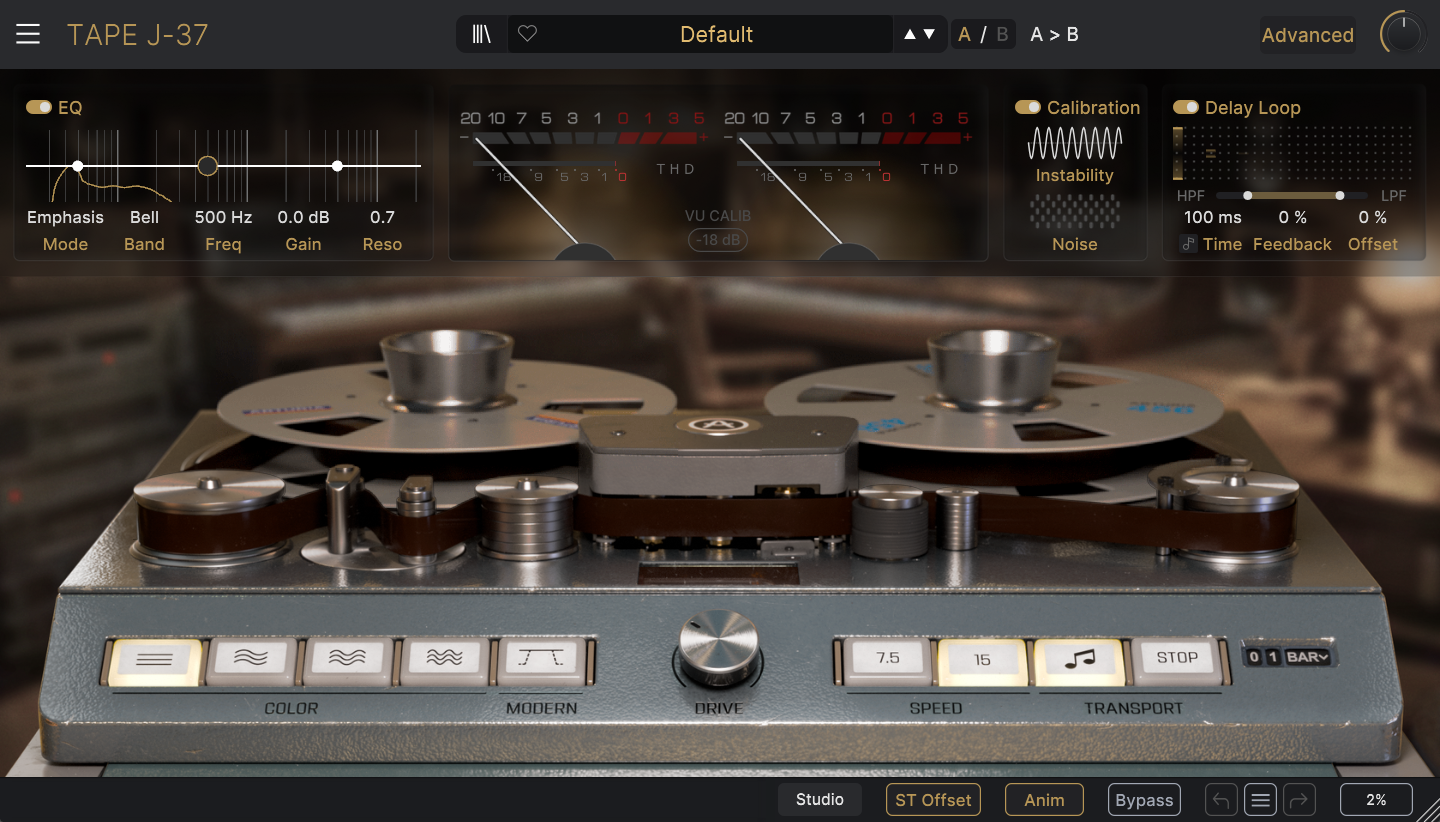Open the BAR sync dropdown

1308,657
